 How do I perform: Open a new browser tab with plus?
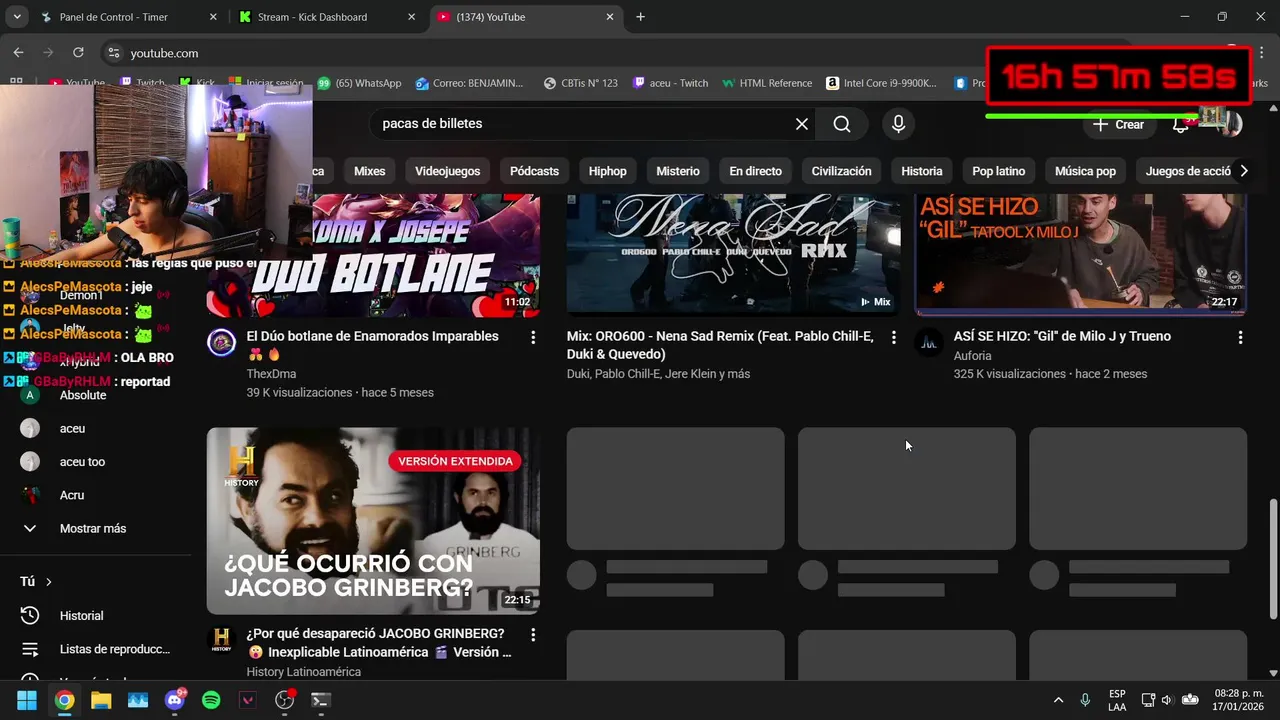coord(640,17)
